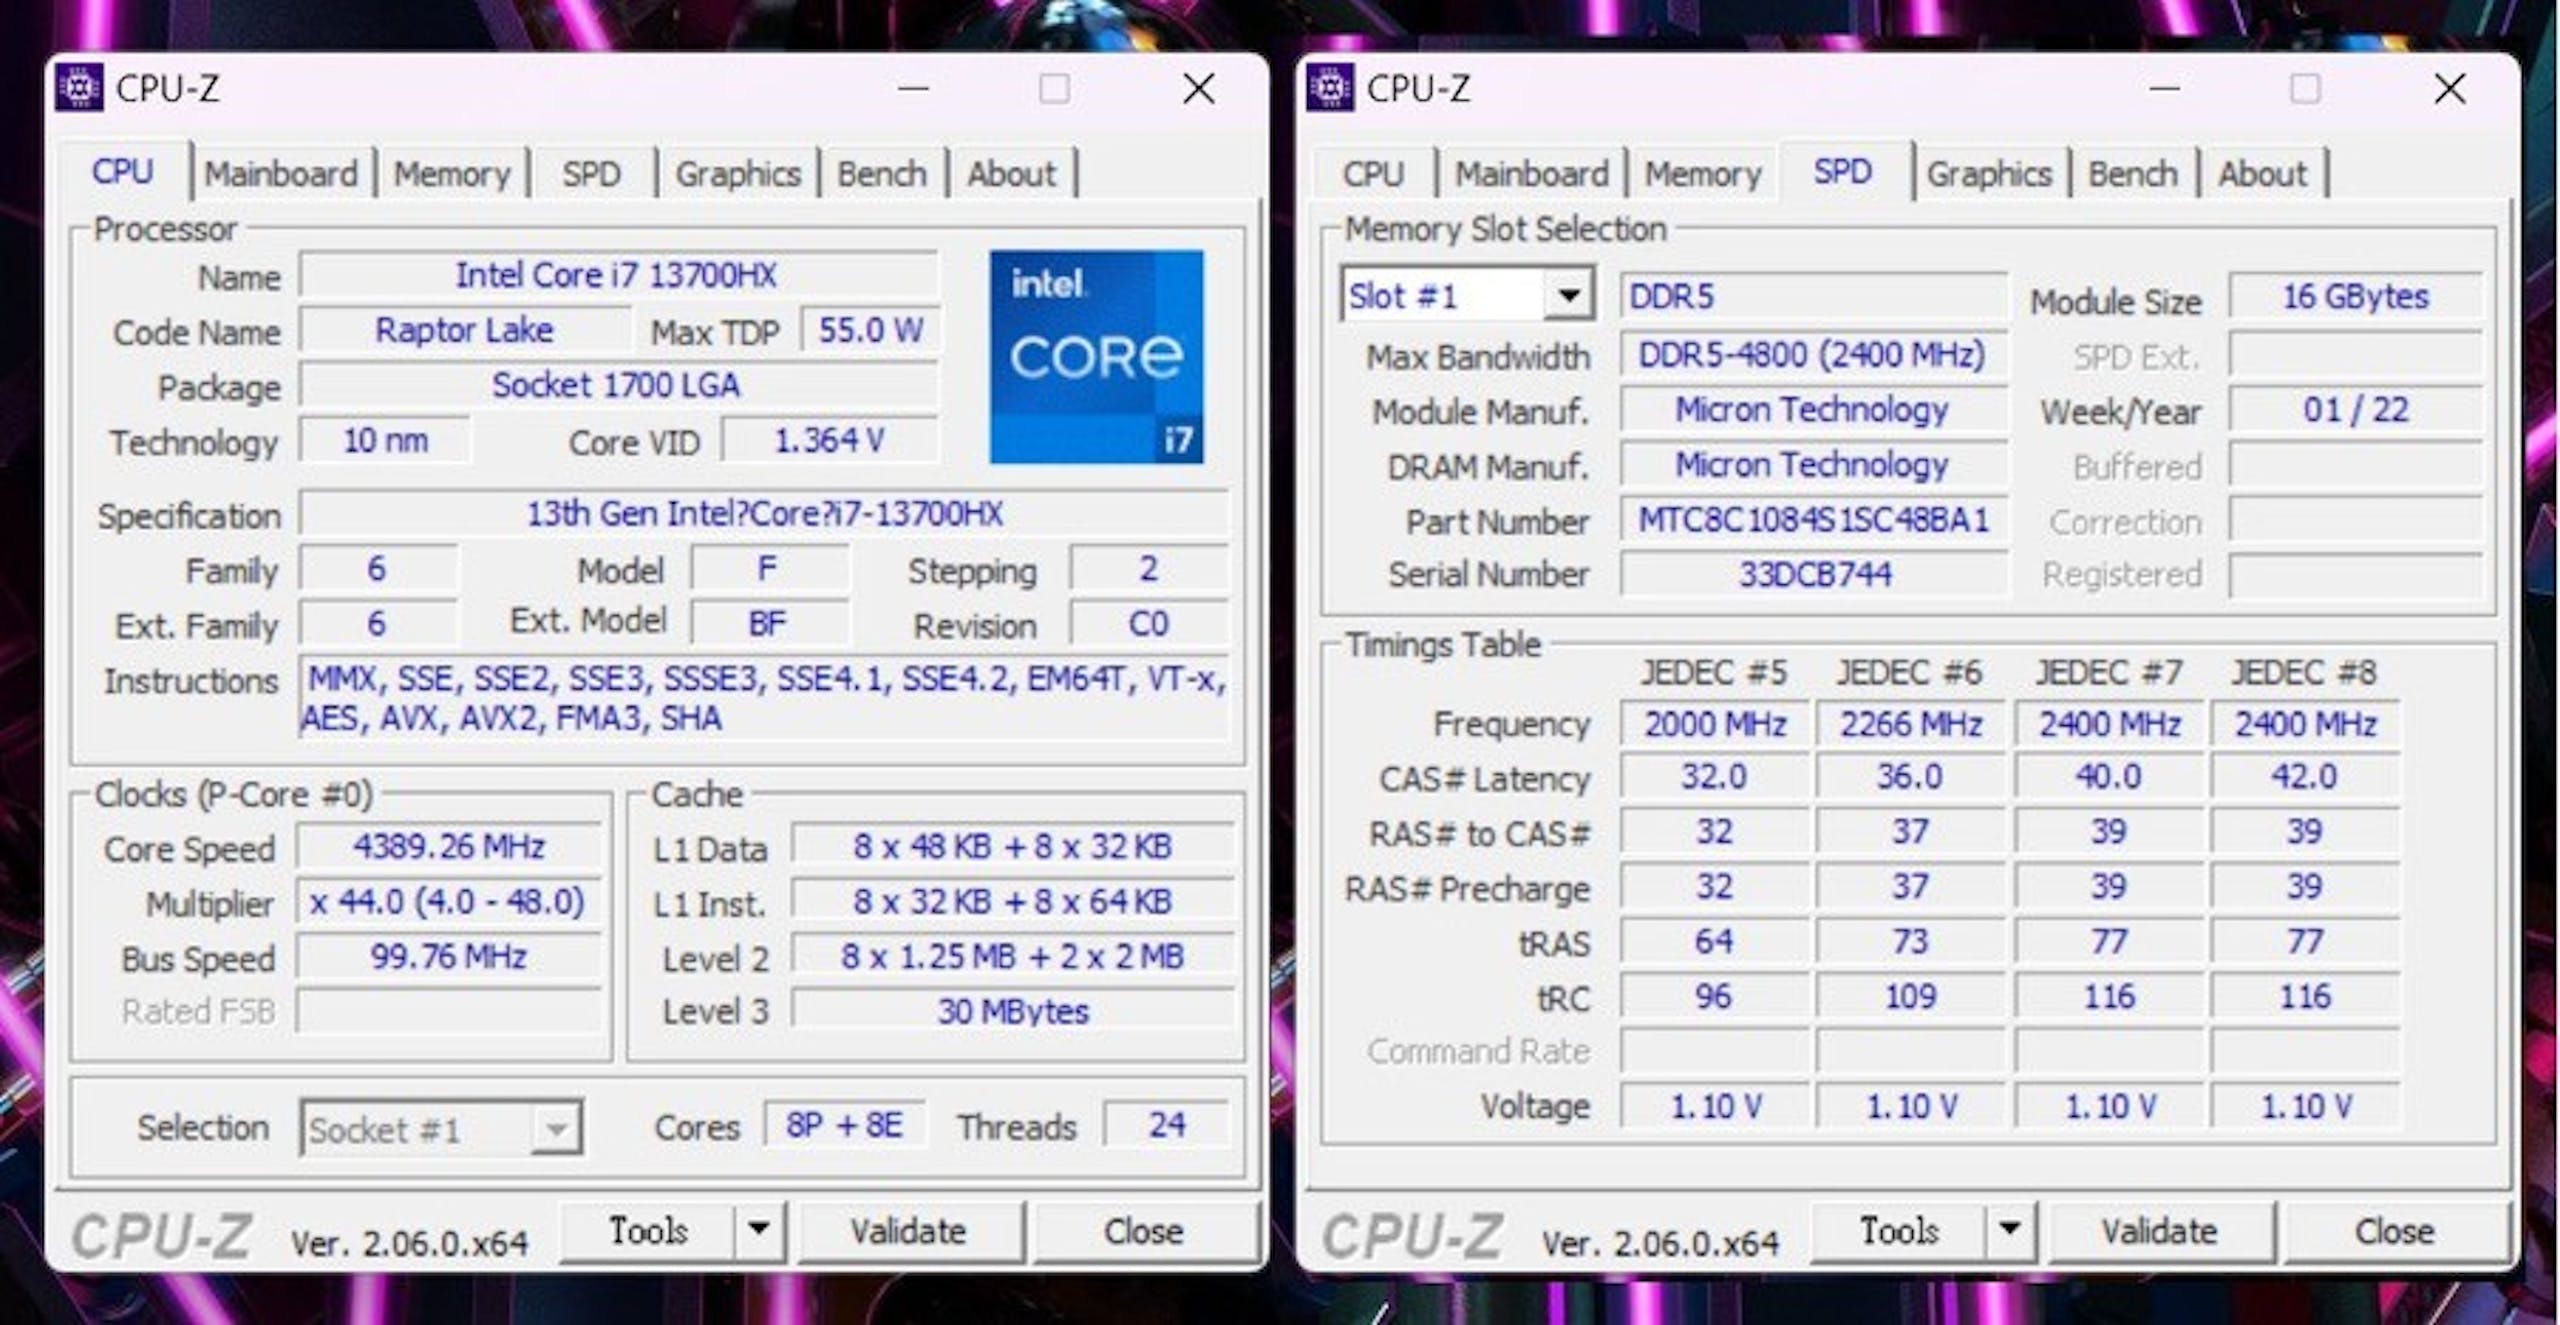Image resolution: width=2560 pixels, height=1325 pixels.
Task: Click Tools button in right CPU-Z window
Action: coord(1899,1230)
